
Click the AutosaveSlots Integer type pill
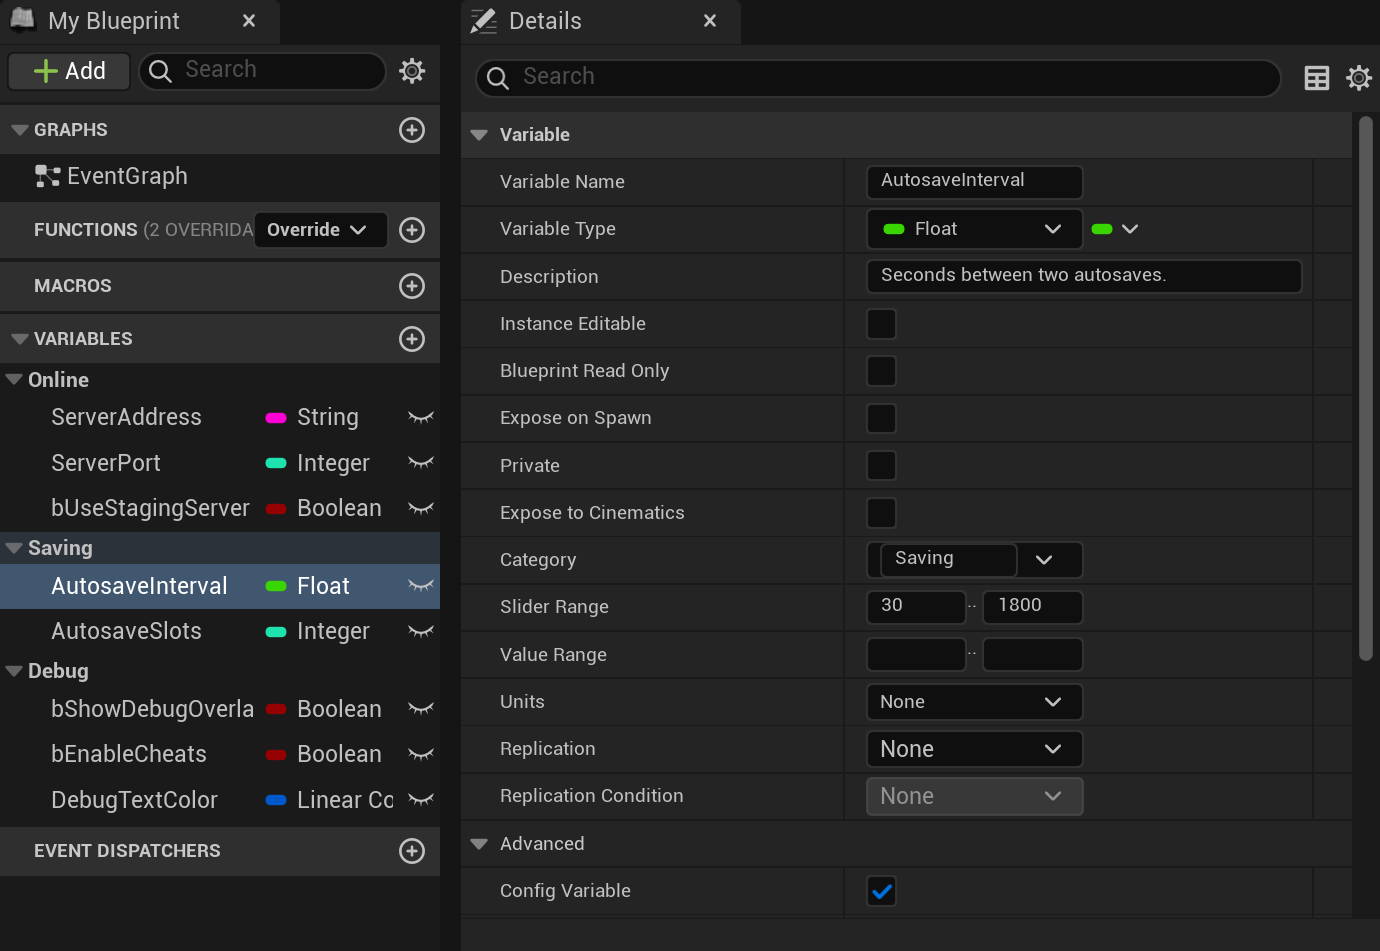(276, 632)
